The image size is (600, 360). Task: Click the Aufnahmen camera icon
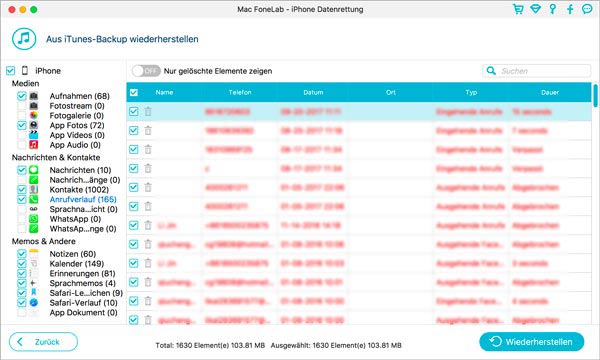pos(34,96)
